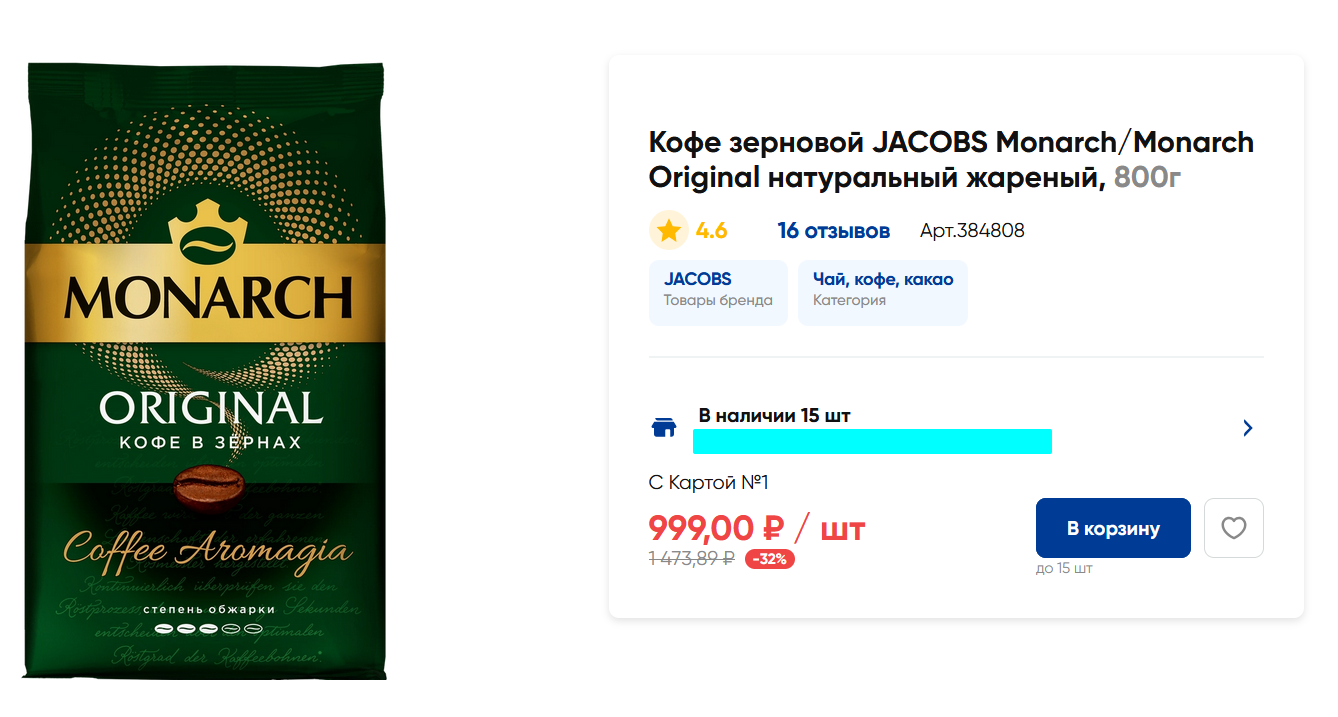The height and width of the screenshot is (717, 1338).
Task: Open the 16 отзывов reviews link
Action: point(833,231)
